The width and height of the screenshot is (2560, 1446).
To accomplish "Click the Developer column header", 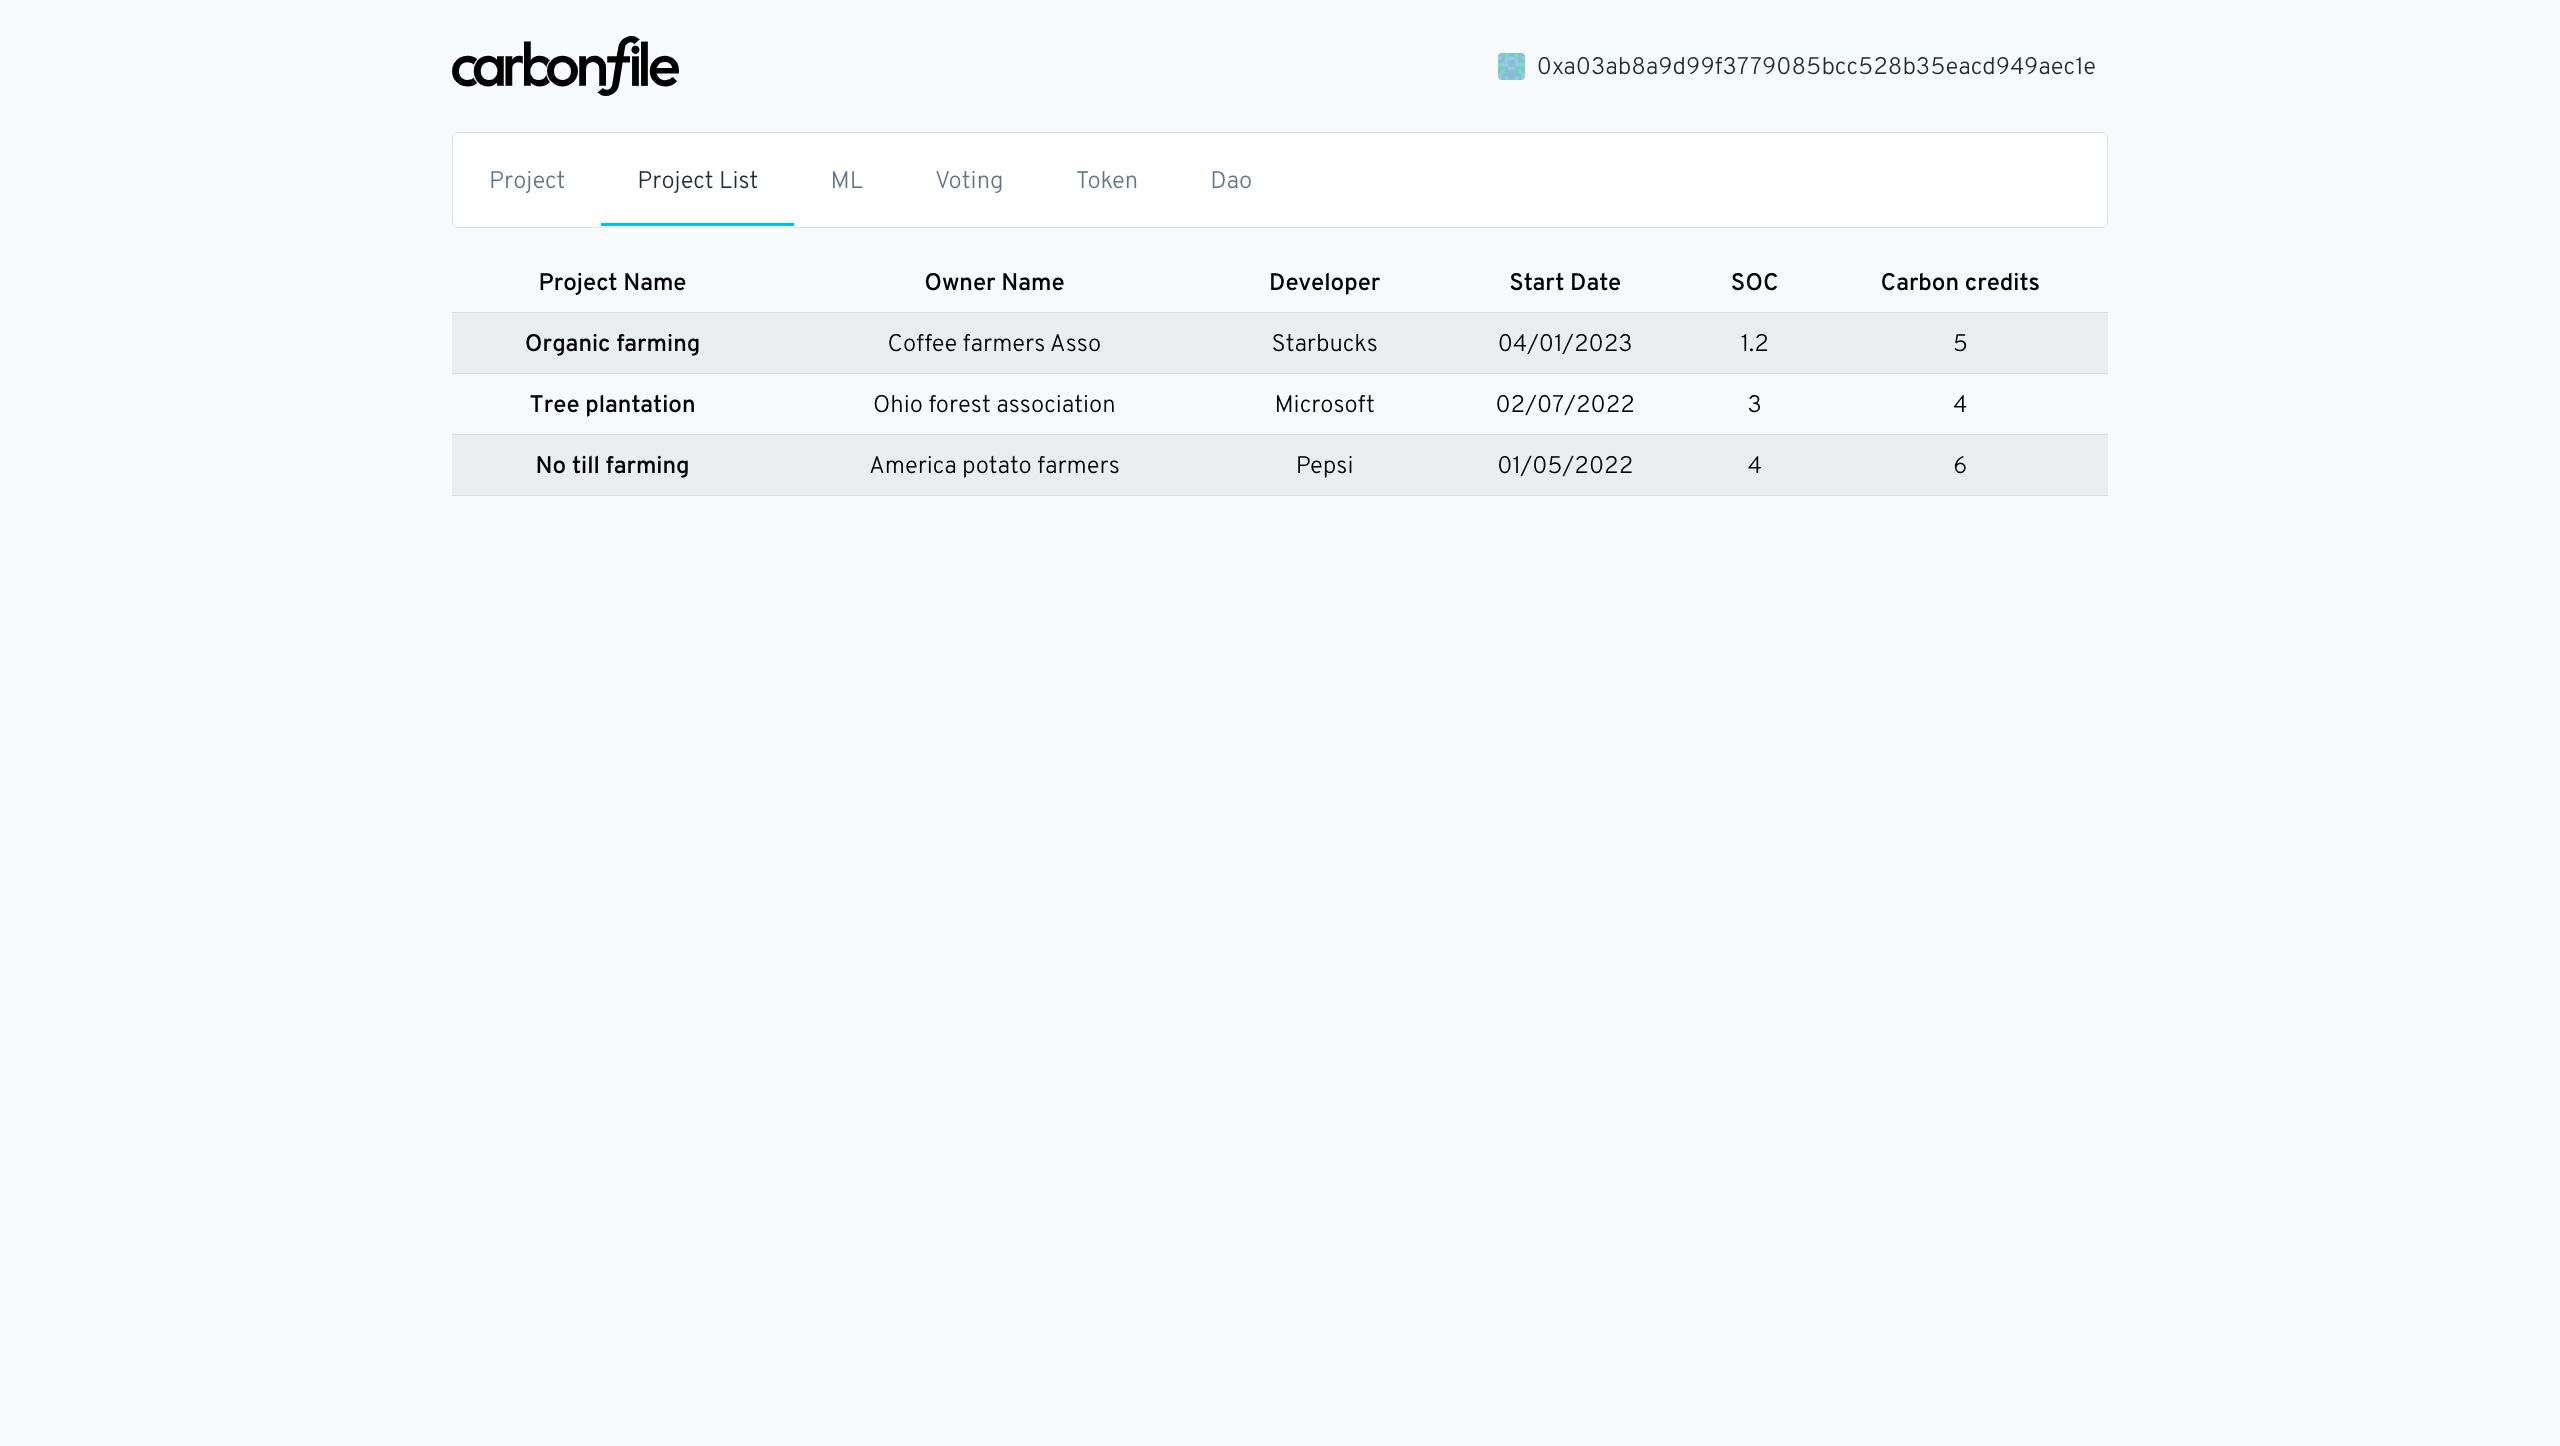I will [1324, 282].
